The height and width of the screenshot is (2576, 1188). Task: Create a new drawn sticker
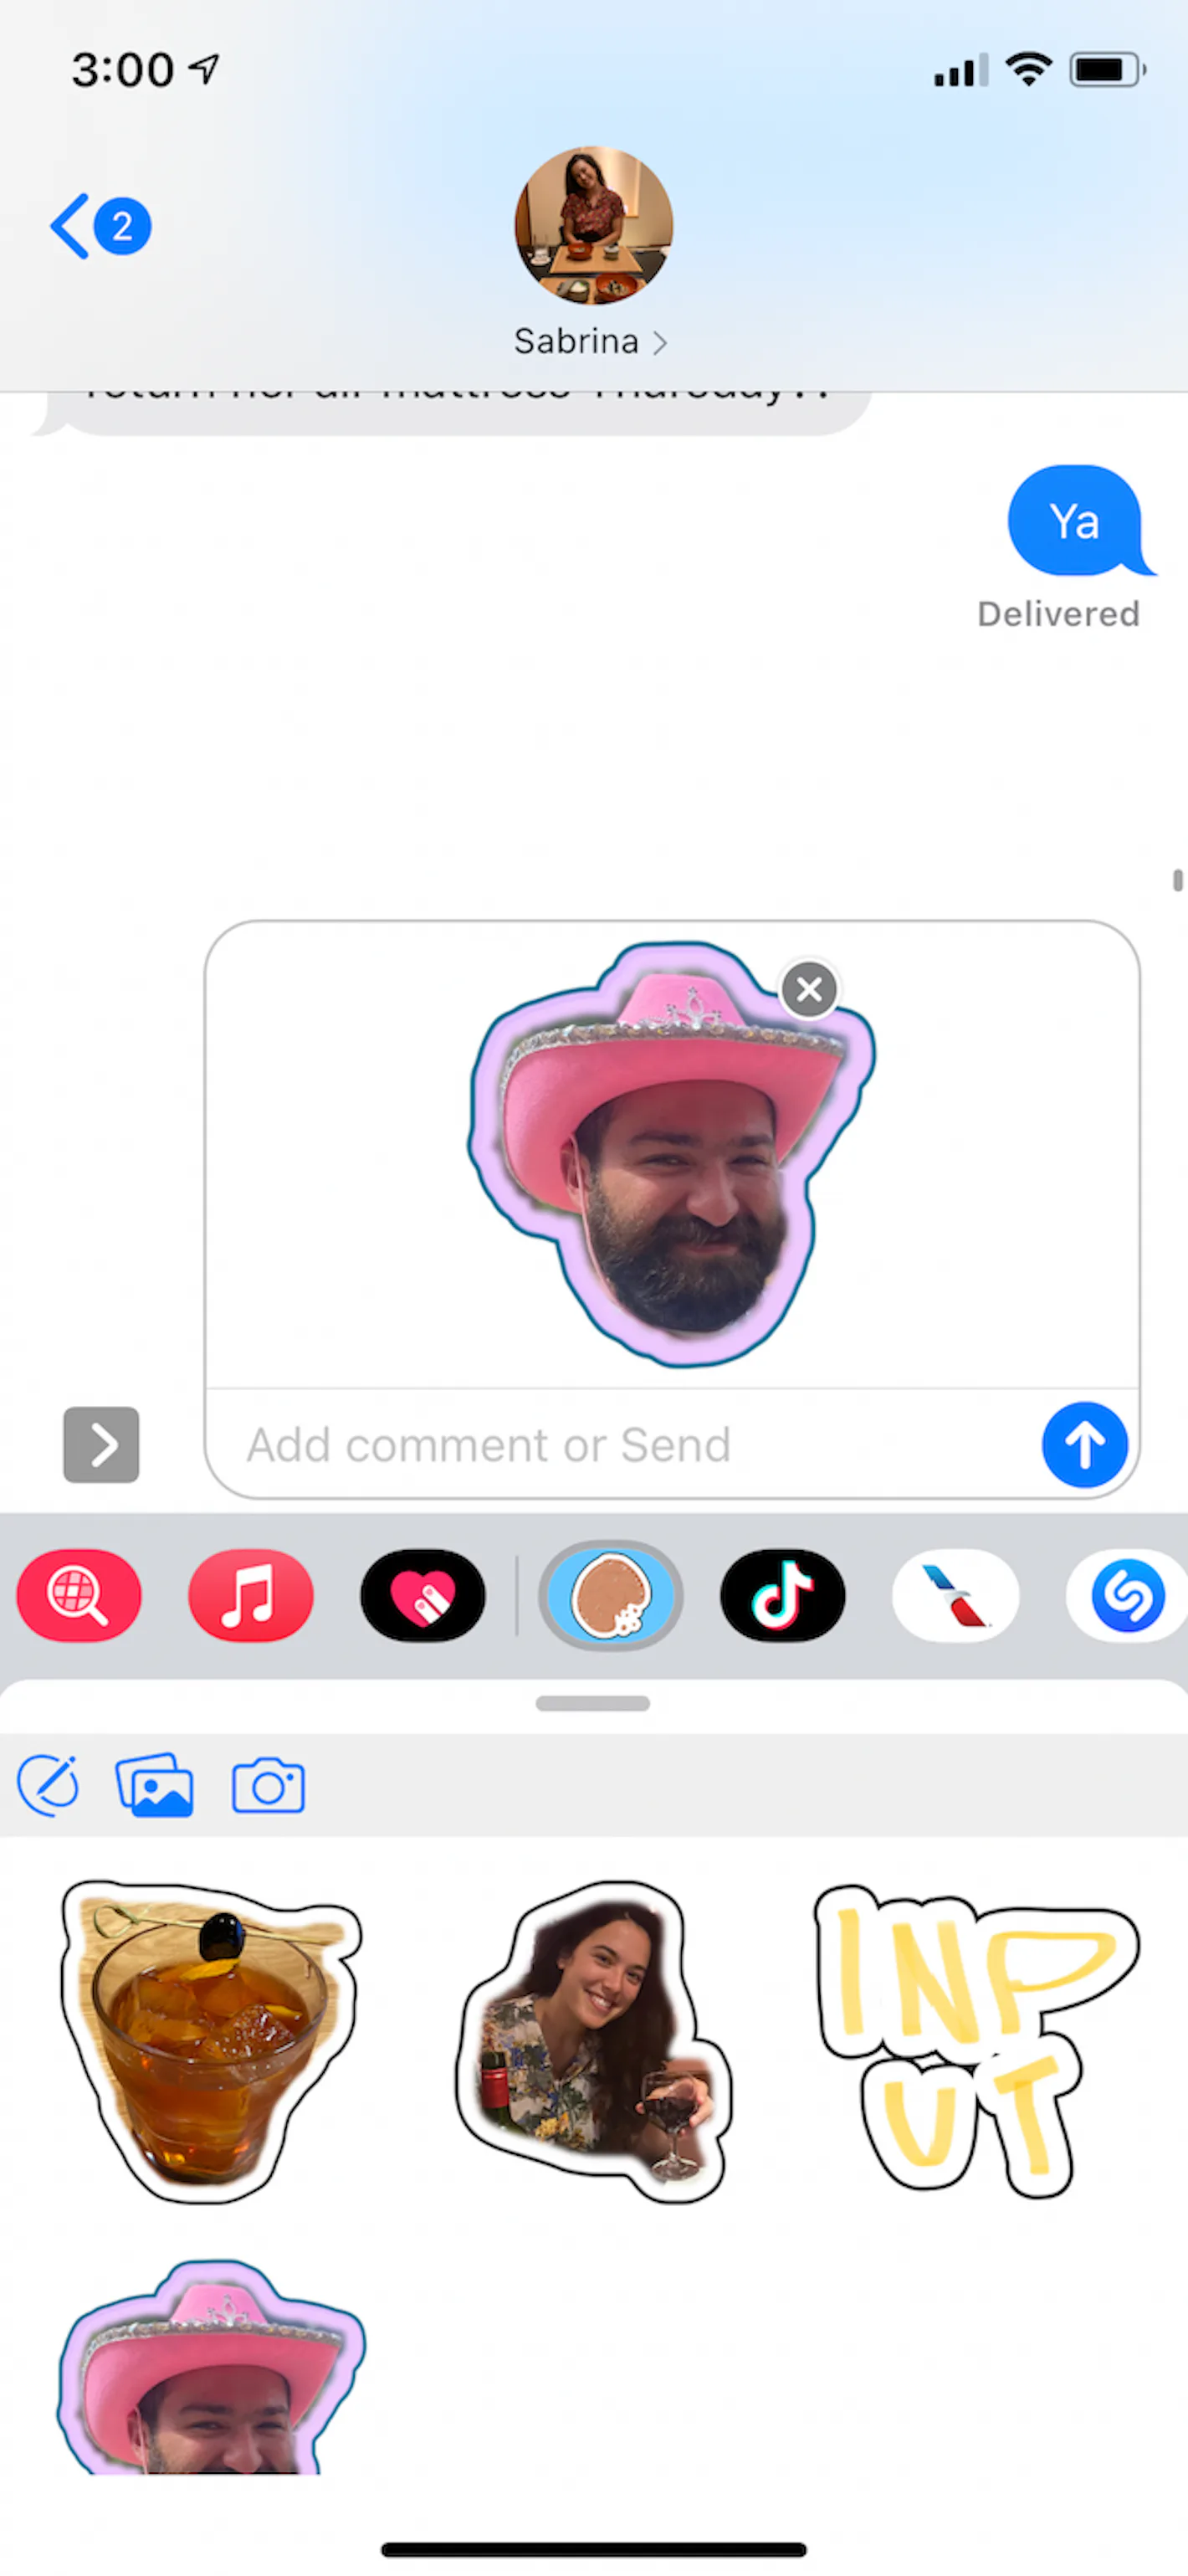[x=48, y=1784]
